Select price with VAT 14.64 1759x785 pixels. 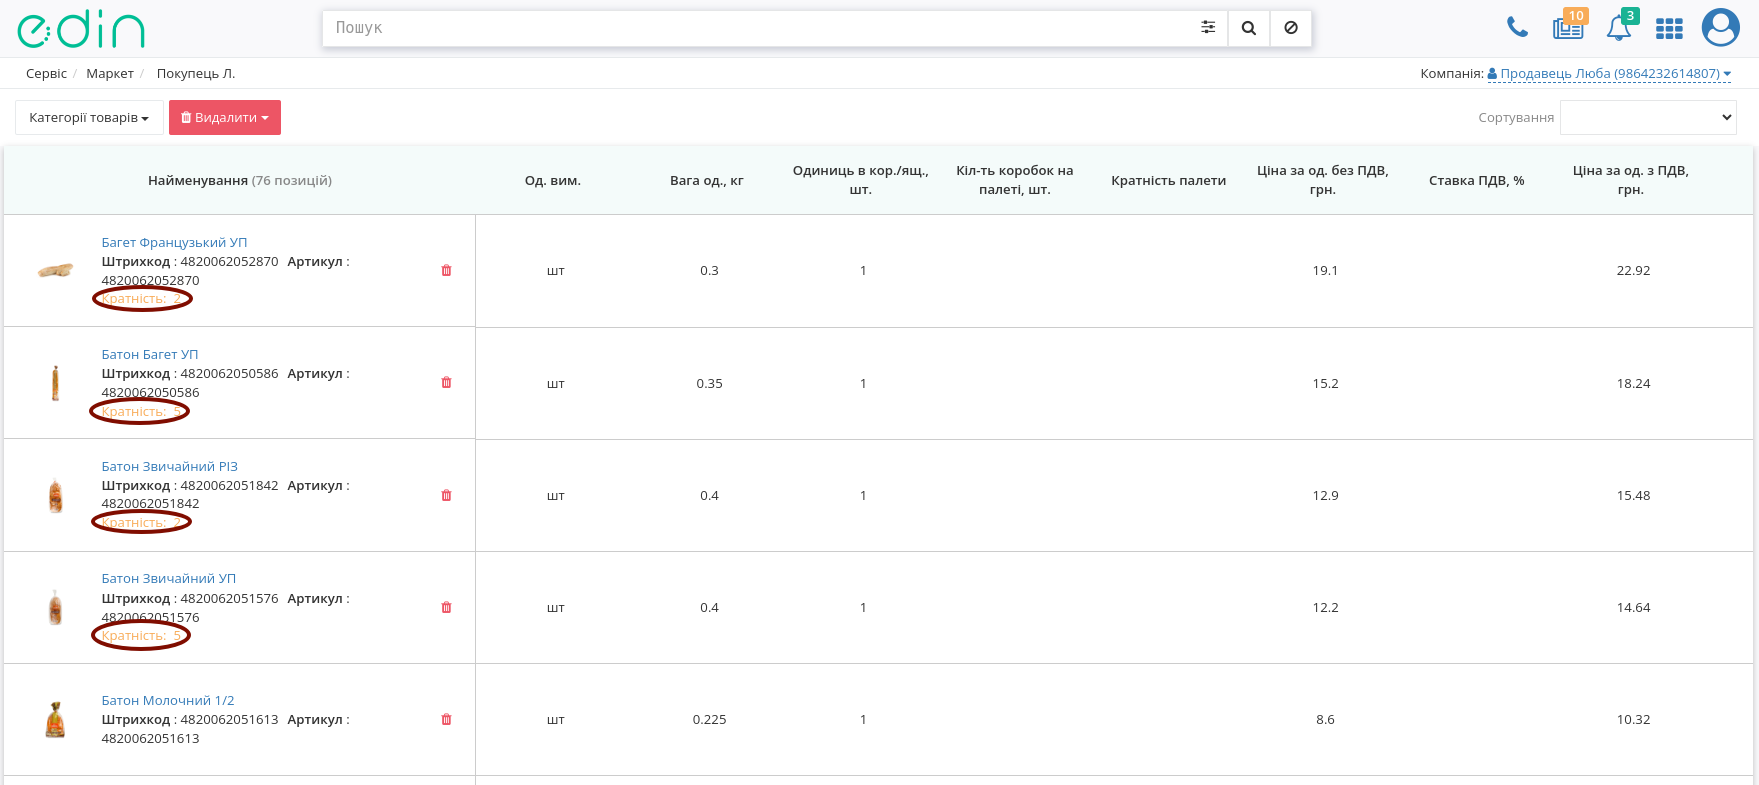1633,607
